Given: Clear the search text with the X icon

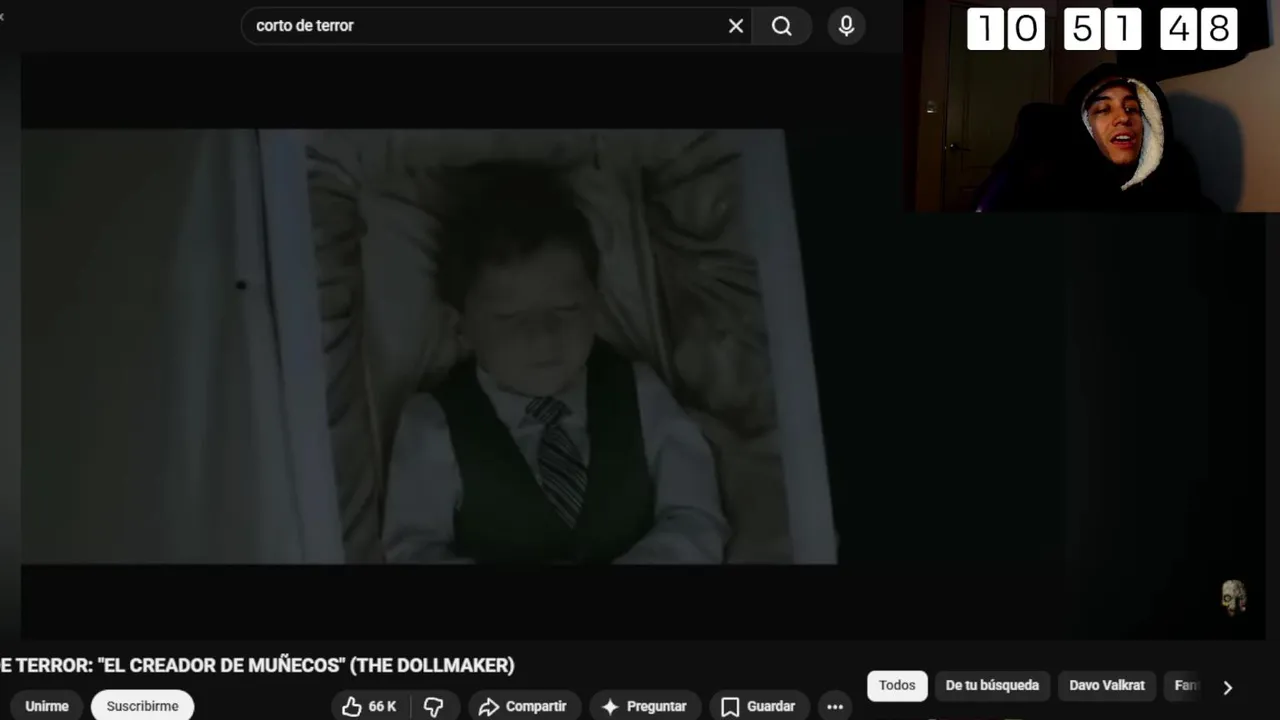Looking at the screenshot, I should pyautogui.click(x=736, y=26).
